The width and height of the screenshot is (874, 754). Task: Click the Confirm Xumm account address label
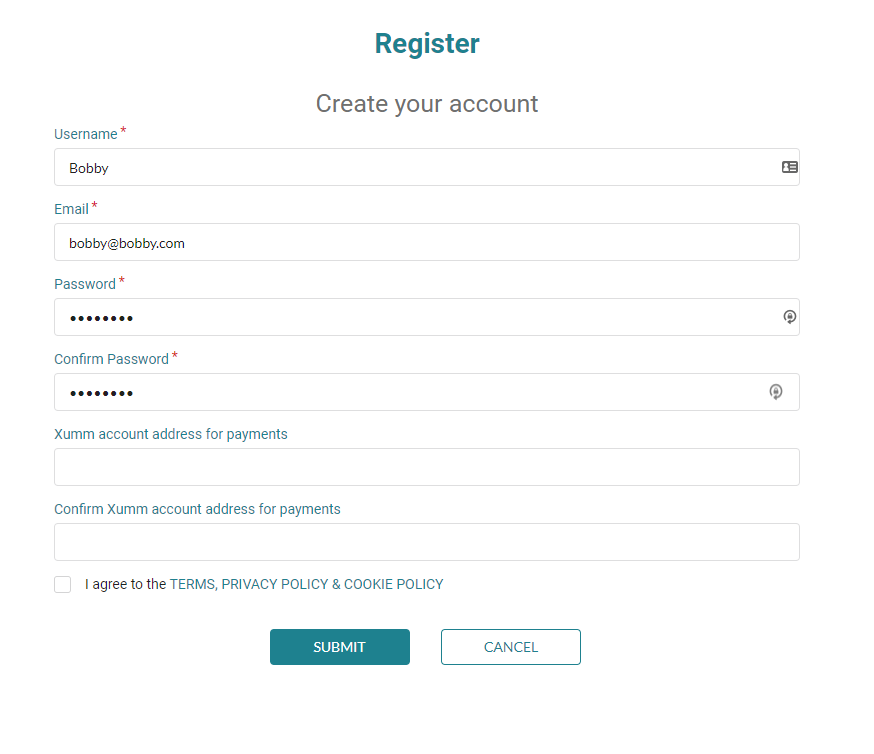point(197,509)
